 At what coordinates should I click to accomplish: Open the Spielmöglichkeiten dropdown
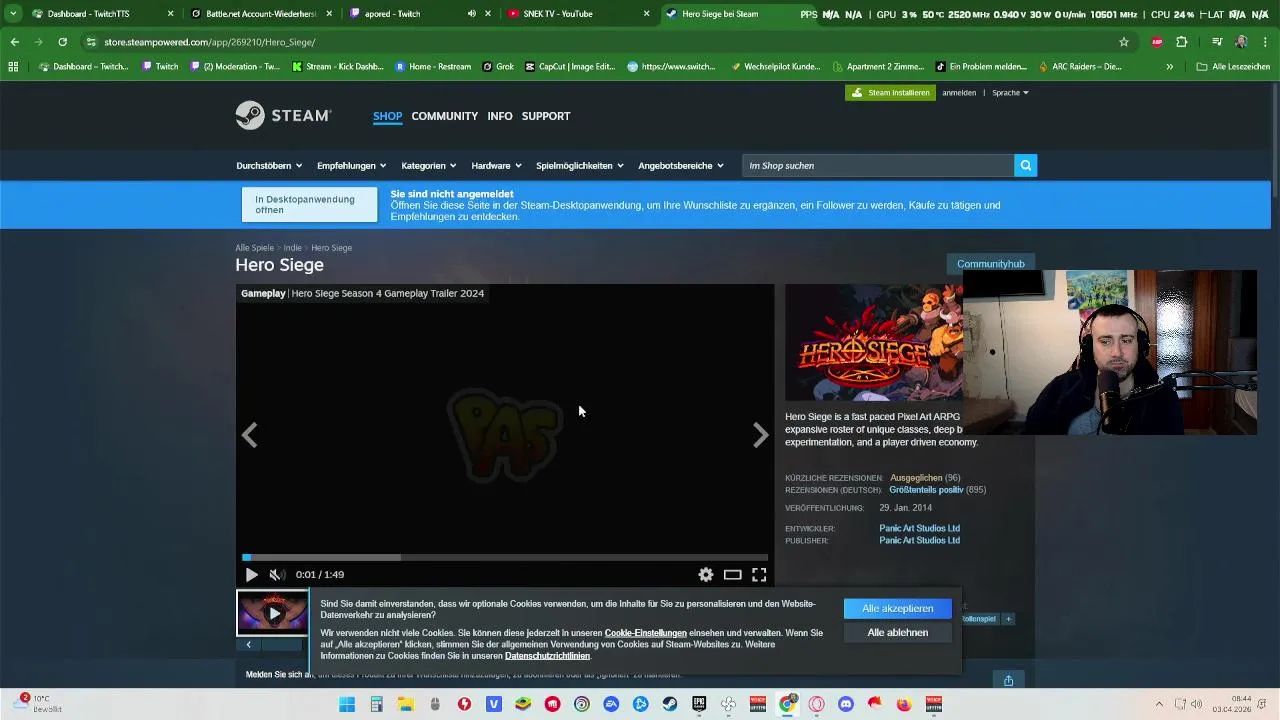(x=579, y=166)
